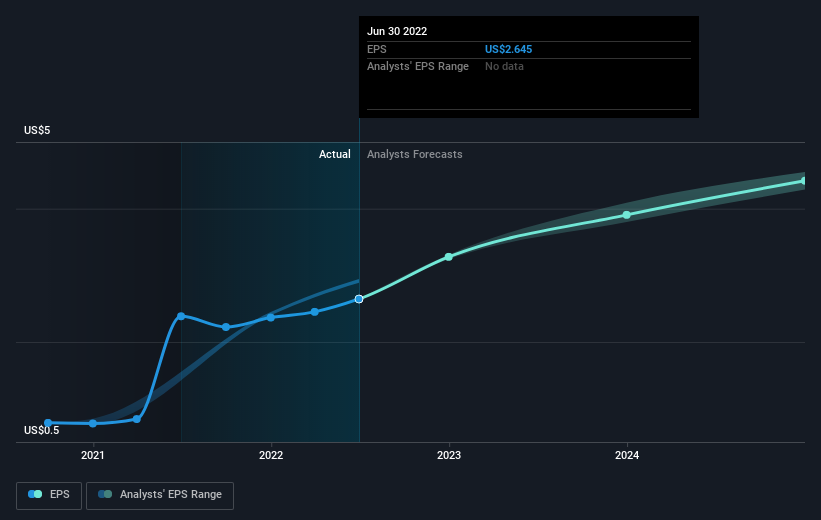This screenshot has height=520, width=821.
Task: Click the 2021 x-axis label
Action: point(93,456)
